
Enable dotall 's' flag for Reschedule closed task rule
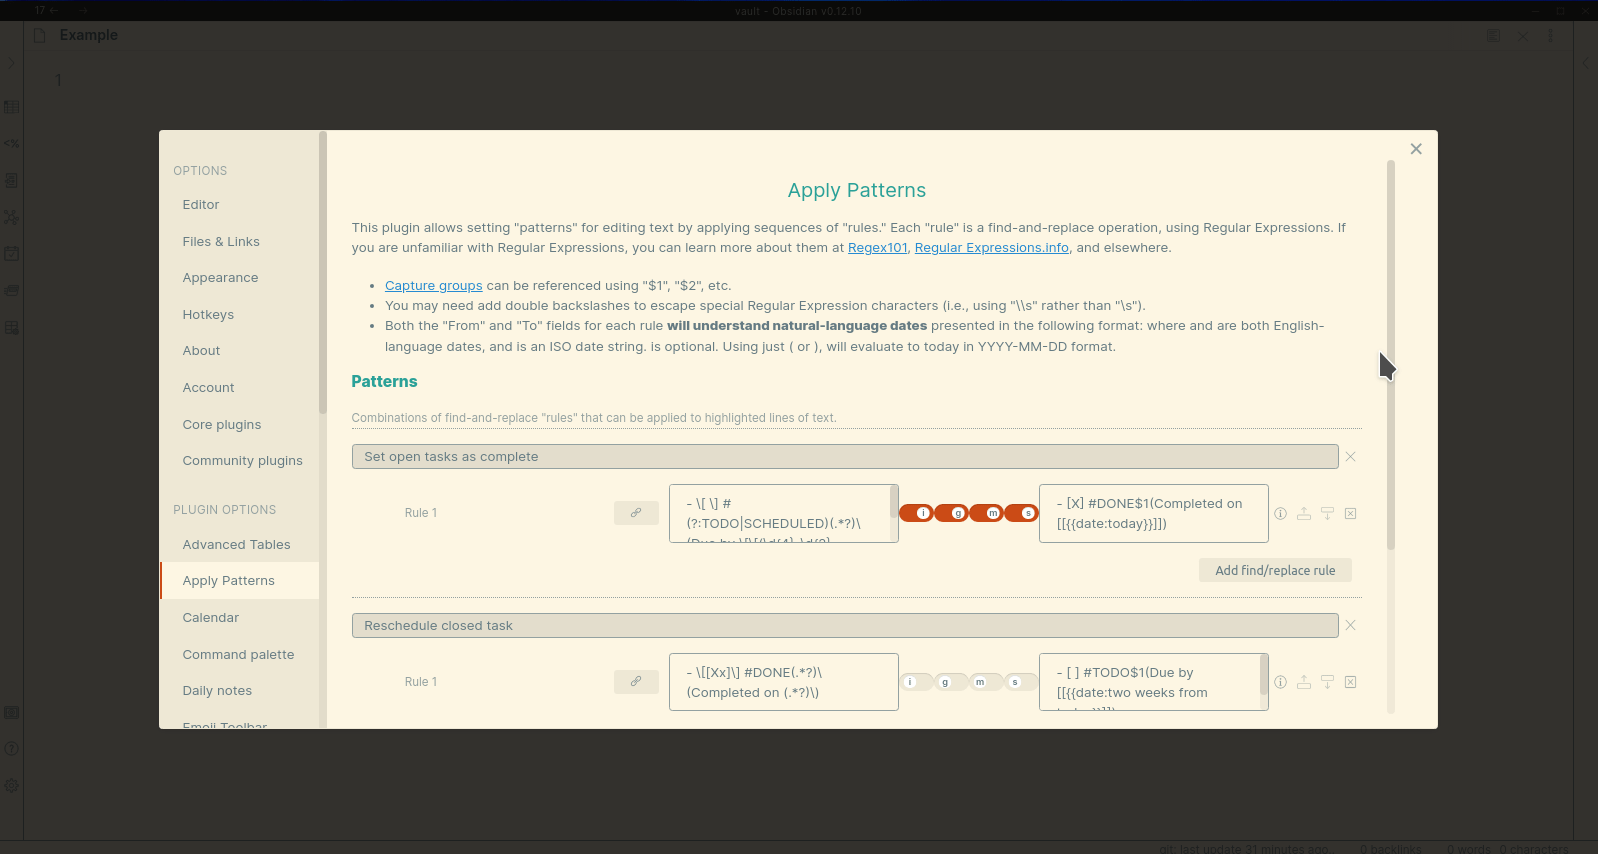click(x=1021, y=682)
